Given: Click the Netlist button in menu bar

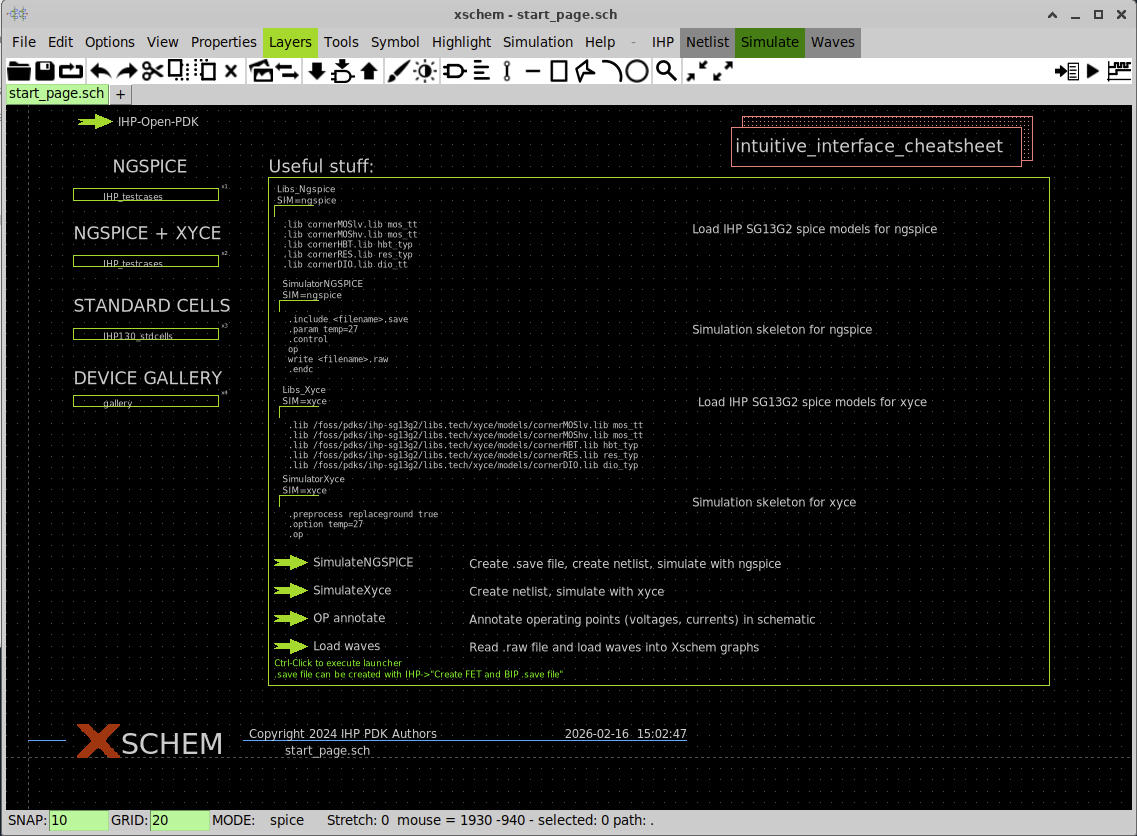Looking at the screenshot, I should coord(707,42).
